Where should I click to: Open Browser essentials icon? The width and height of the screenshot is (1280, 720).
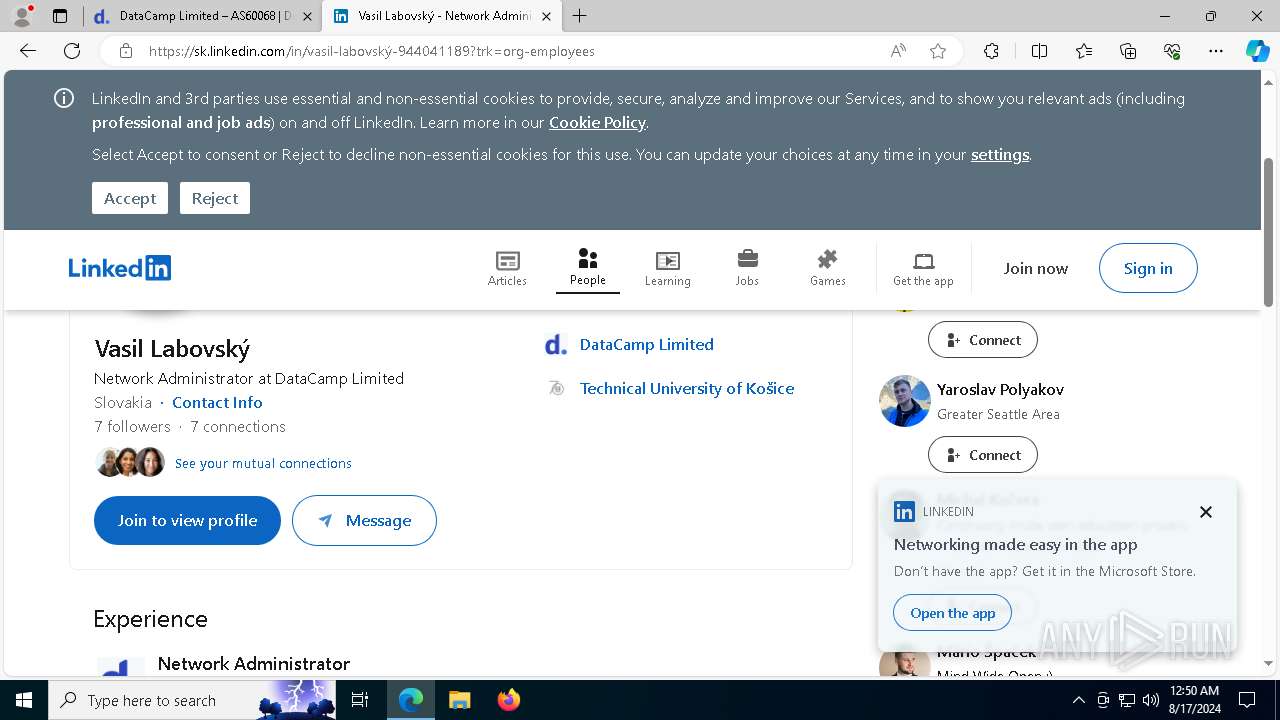point(1172,51)
